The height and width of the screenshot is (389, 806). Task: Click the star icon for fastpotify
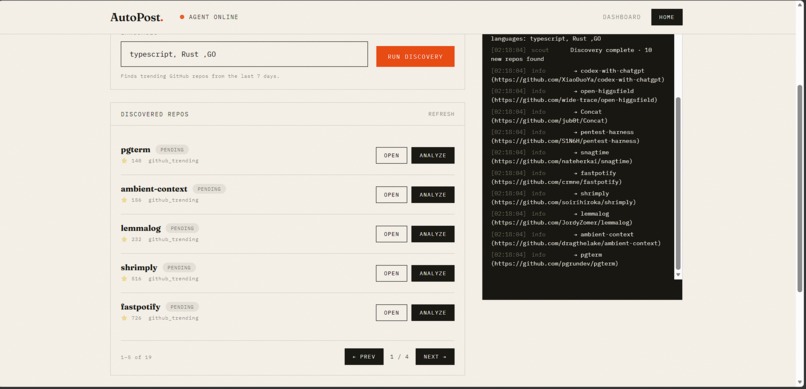pos(124,318)
